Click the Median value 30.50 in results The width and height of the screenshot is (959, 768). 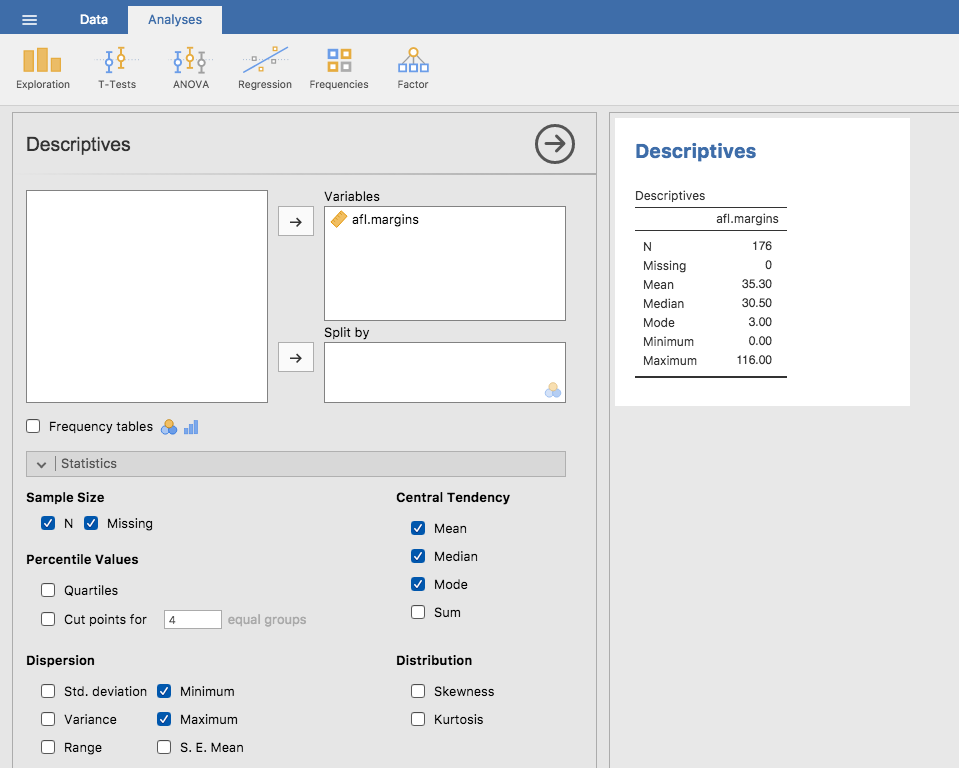(757, 303)
